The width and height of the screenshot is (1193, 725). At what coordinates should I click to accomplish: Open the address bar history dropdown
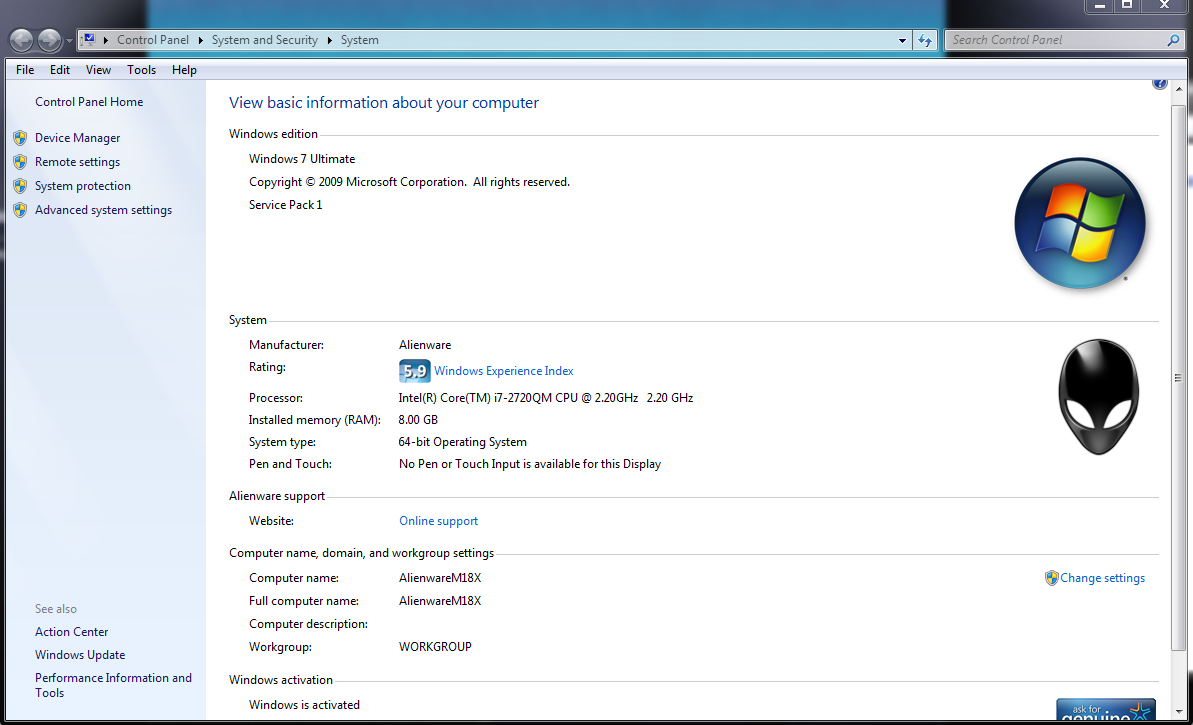coord(902,40)
